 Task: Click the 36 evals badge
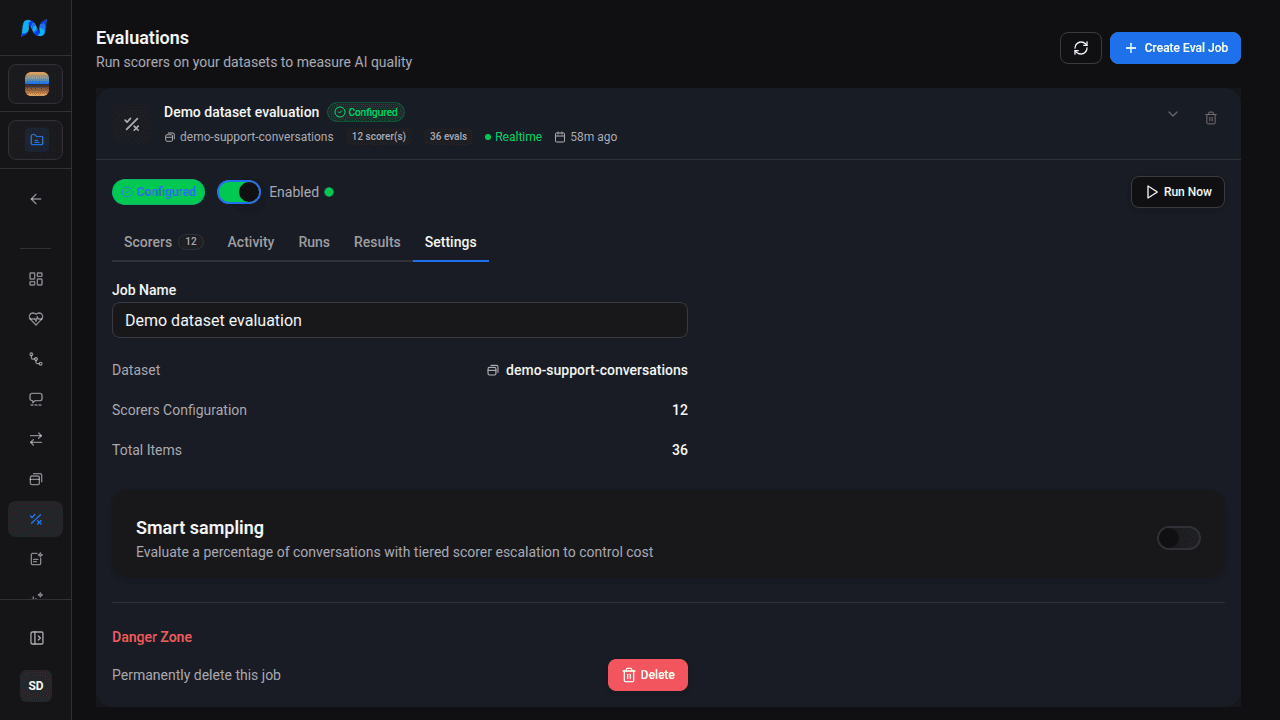pos(448,137)
